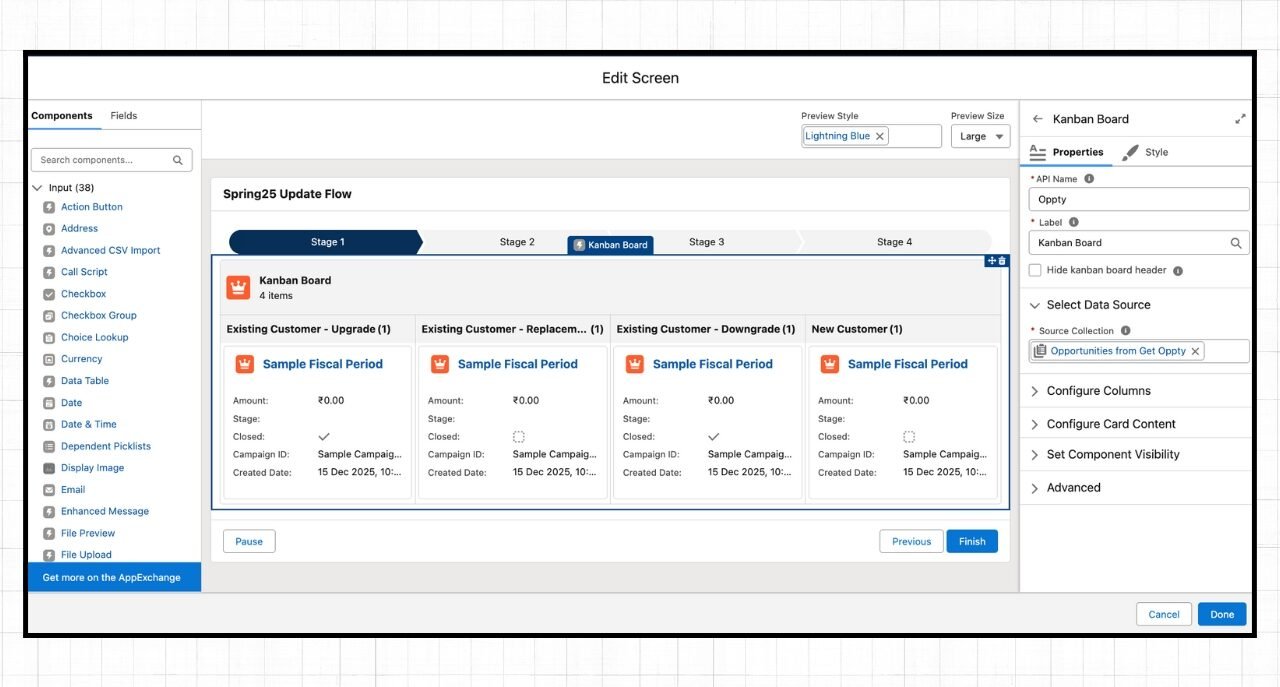Click the Finish button
The image size is (1280, 687).
(x=971, y=540)
